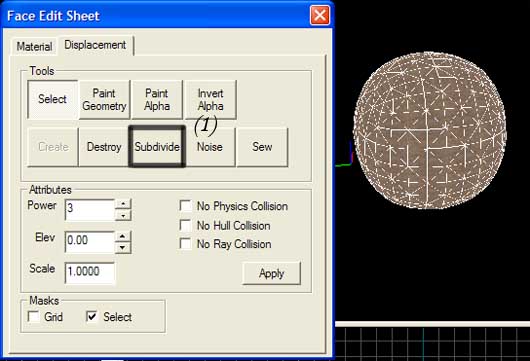Click the Destroy displacement button
This screenshot has height=361, width=530.
pyautogui.click(x=104, y=147)
